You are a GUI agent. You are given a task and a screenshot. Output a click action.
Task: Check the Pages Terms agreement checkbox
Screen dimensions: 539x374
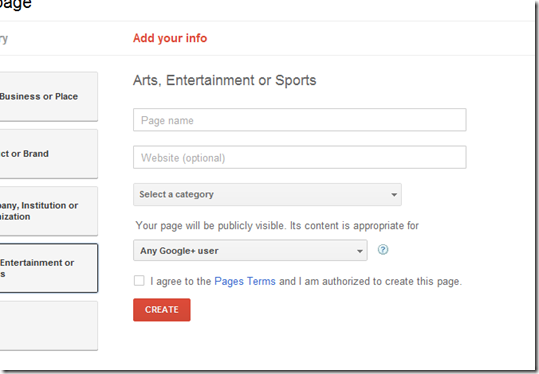pyautogui.click(x=139, y=280)
